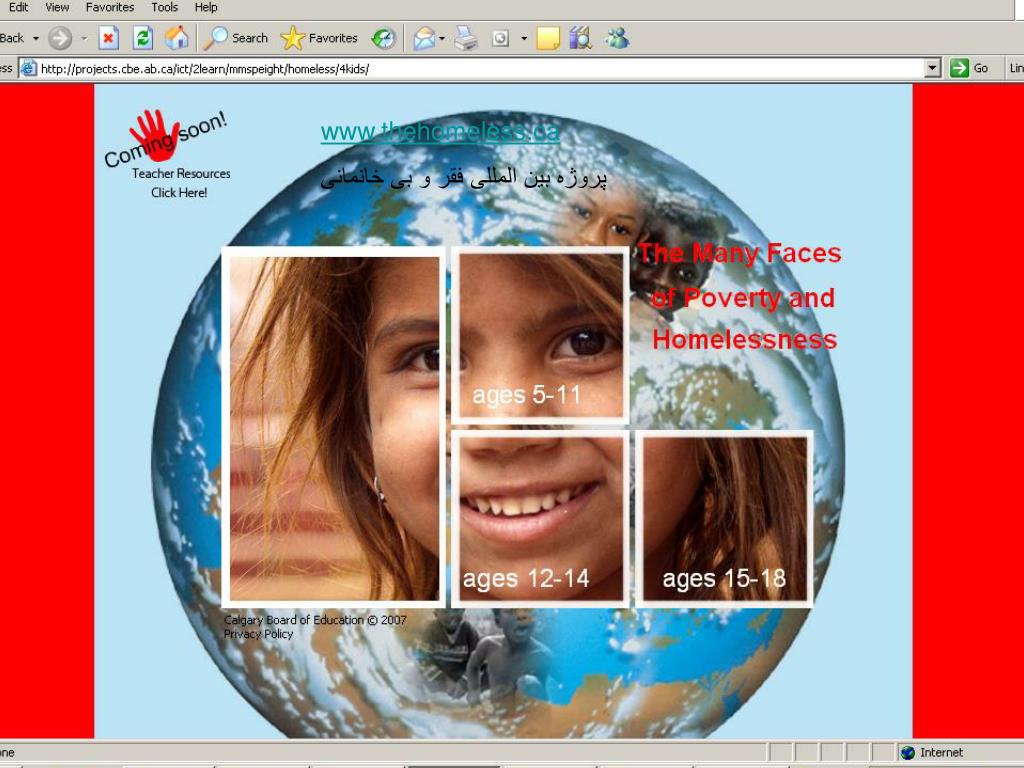Select the ages 12-14 photo tile
1024x768 pixels.
coord(540,519)
